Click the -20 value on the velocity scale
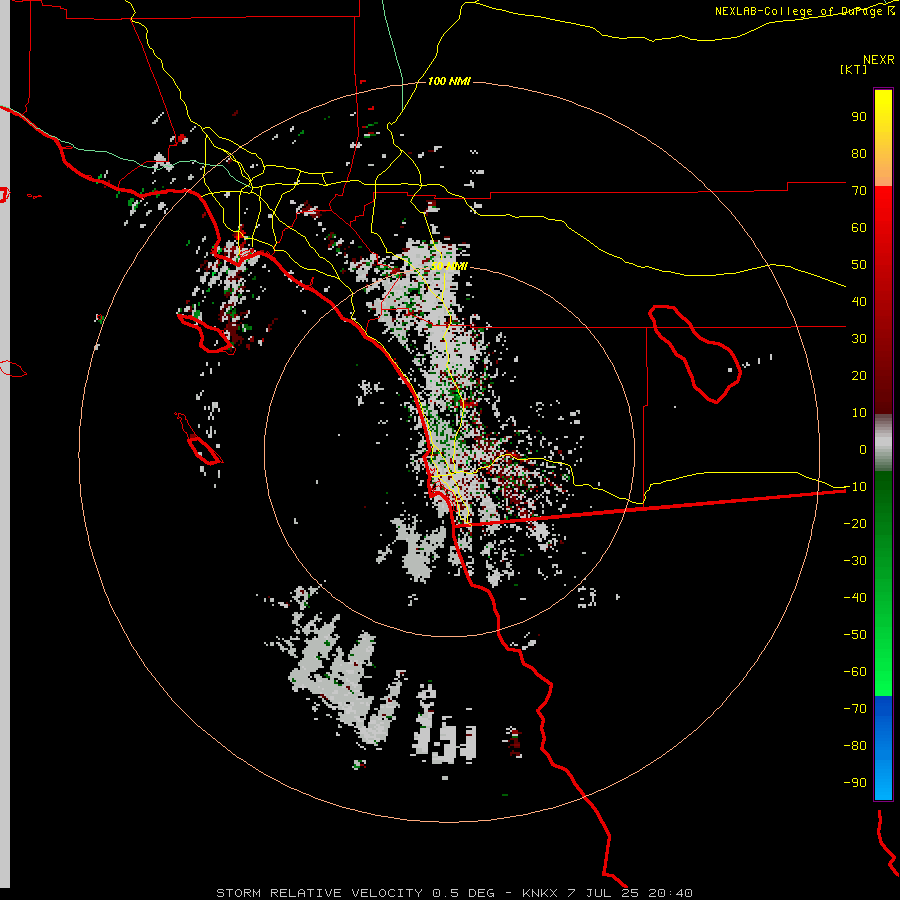 pos(855,524)
